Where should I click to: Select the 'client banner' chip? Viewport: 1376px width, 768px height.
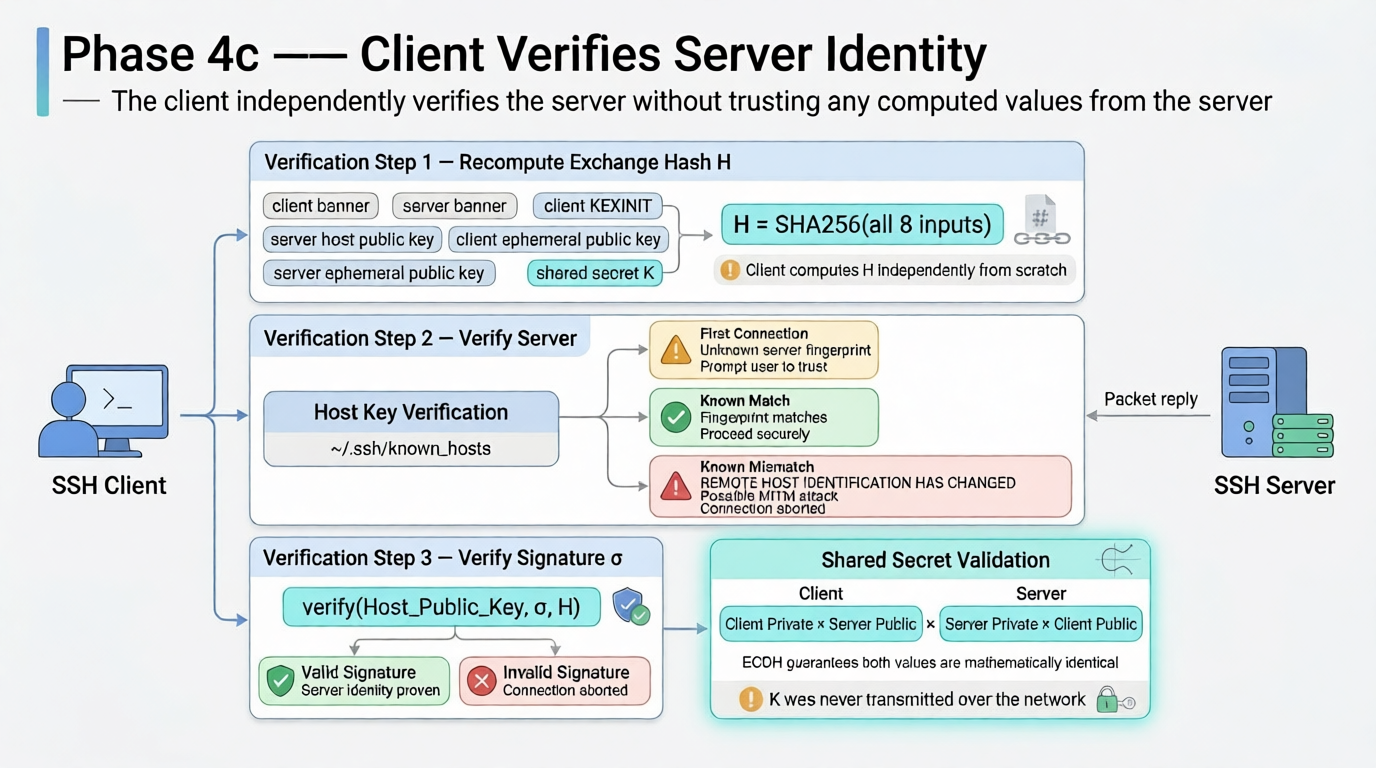click(x=321, y=206)
